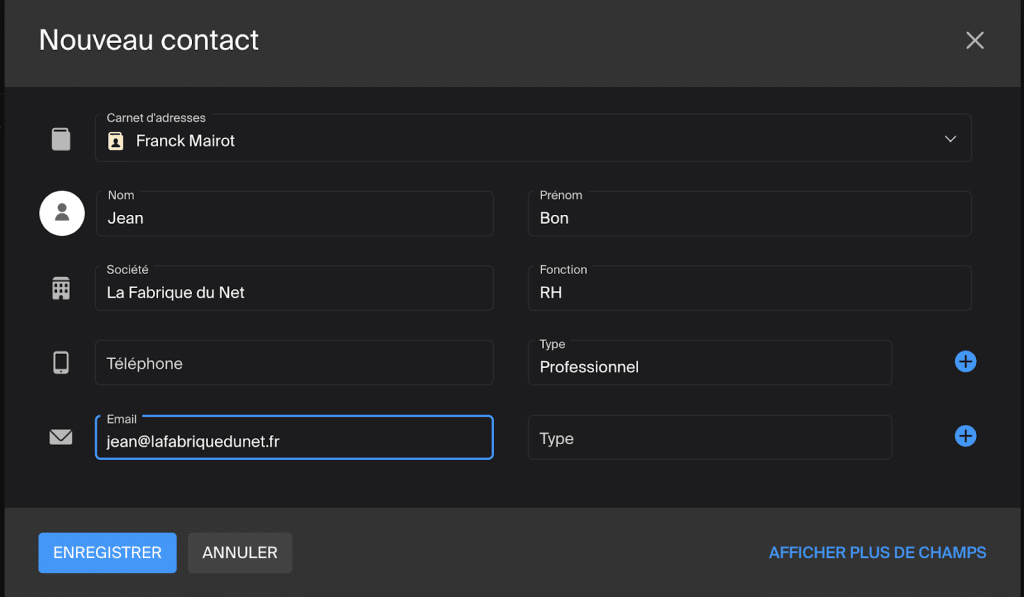Click the company building icon

tap(61, 289)
